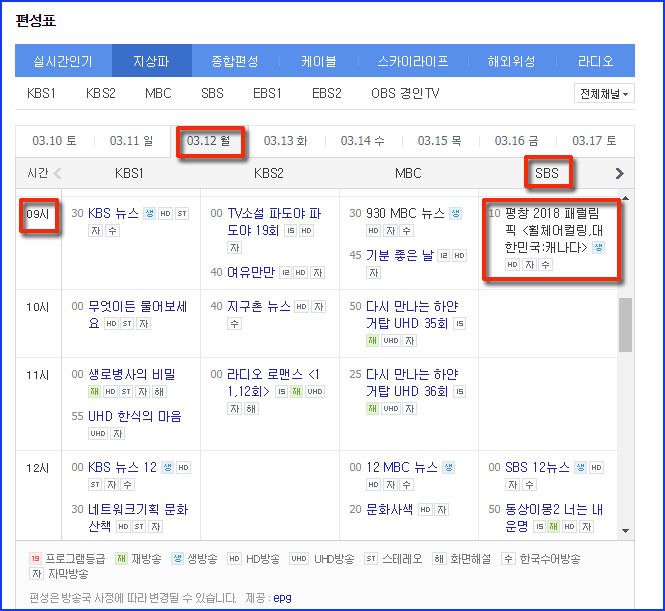Open the 12 MBC 뉴스 program
This screenshot has width=665, height=611.
click(402, 467)
